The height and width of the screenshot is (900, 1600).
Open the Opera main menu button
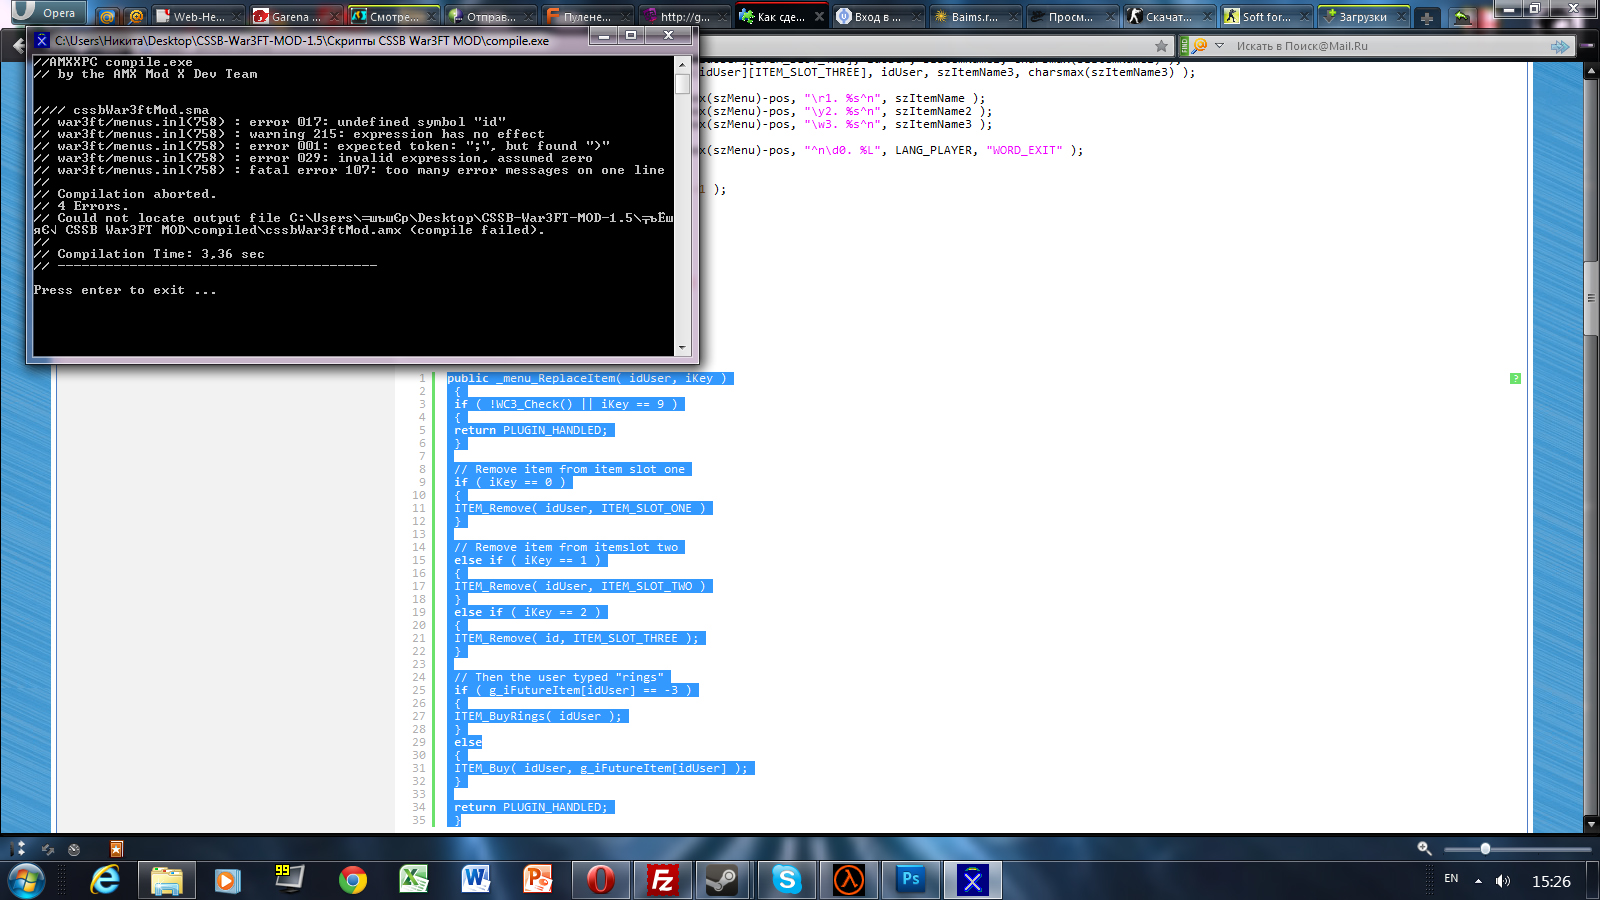(44, 13)
